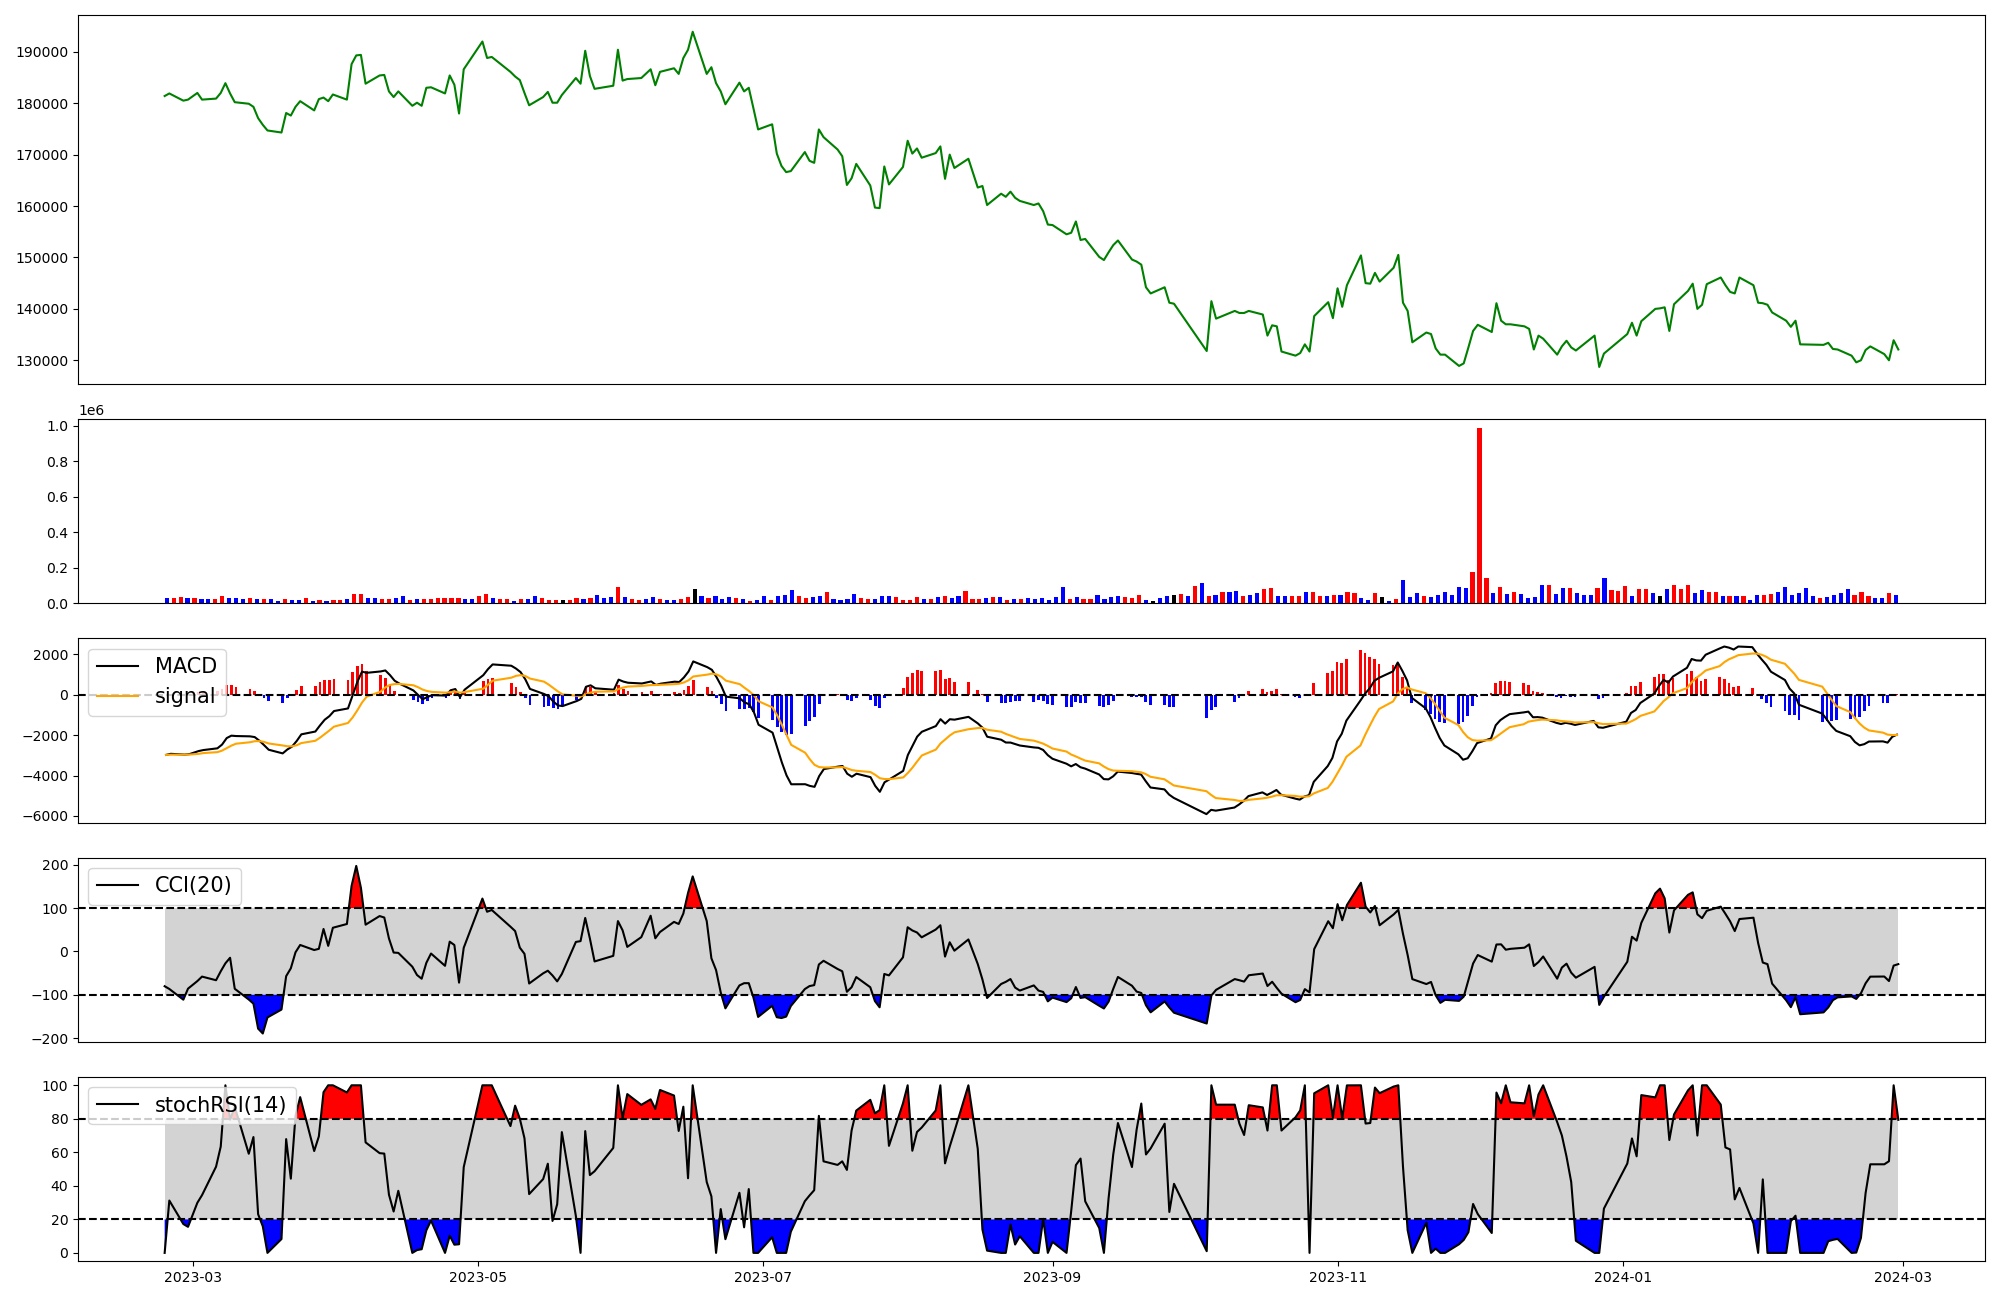2000x1300 pixels.
Task: Click the -6000 MACD axis tick label
Action: point(44,817)
